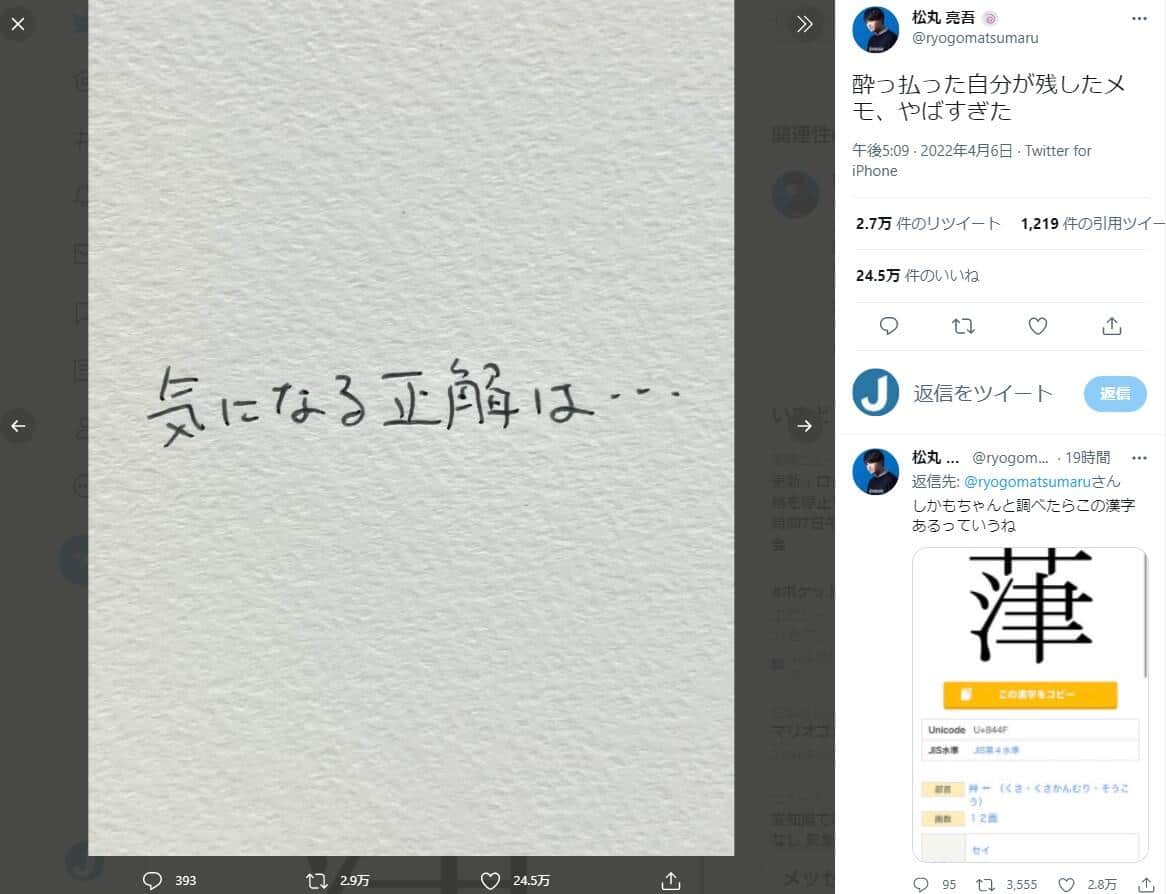The image size is (1166, 894).
Task: Open the more options menu on the main tweet
Action: (1139, 19)
